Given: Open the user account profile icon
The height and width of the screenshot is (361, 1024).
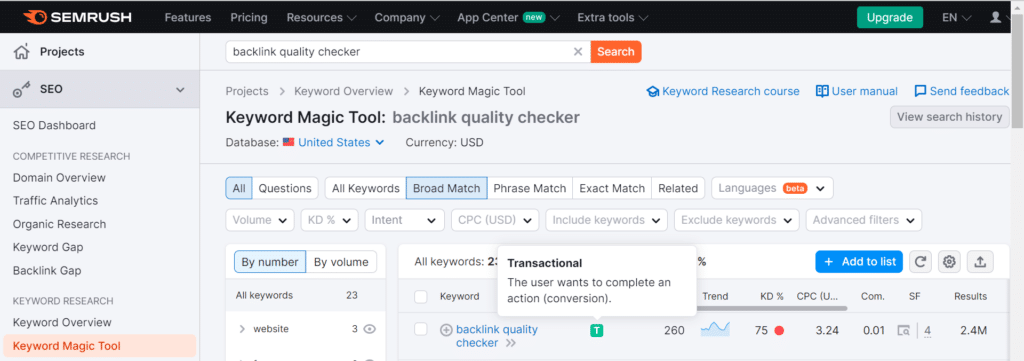Looking at the screenshot, I should (995, 18).
